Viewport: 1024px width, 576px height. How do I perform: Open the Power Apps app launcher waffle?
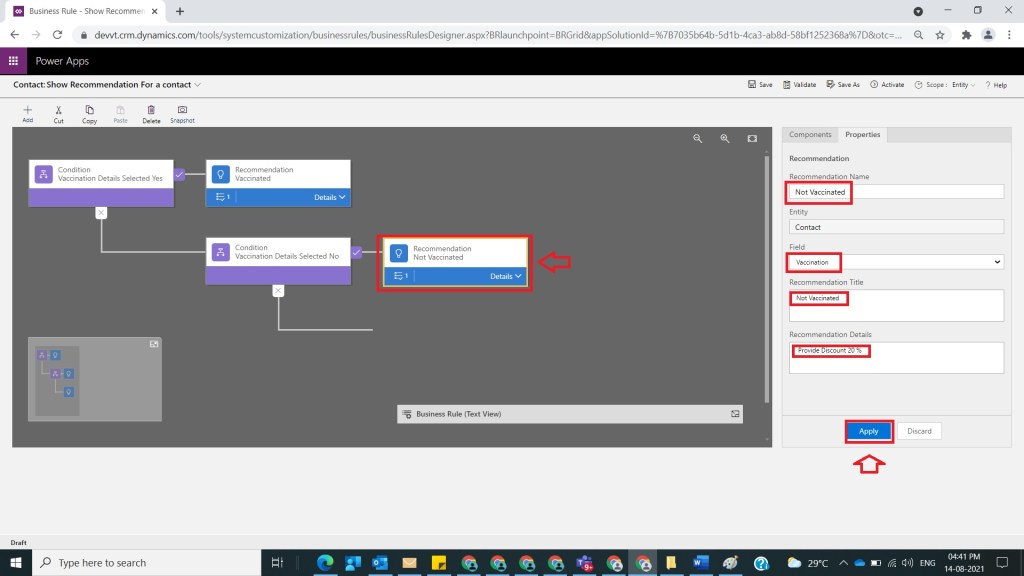coord(14,61)
